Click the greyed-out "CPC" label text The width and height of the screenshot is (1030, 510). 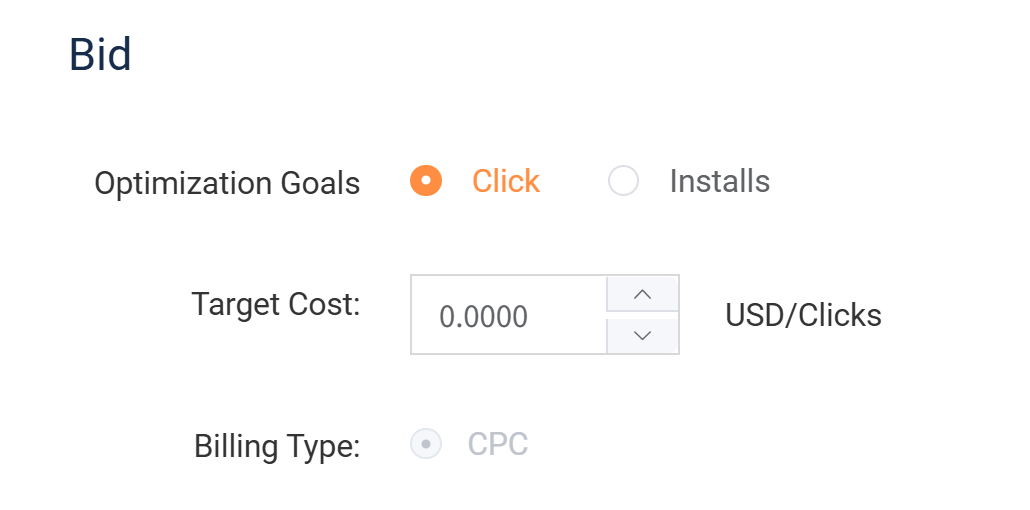point(497,443)
